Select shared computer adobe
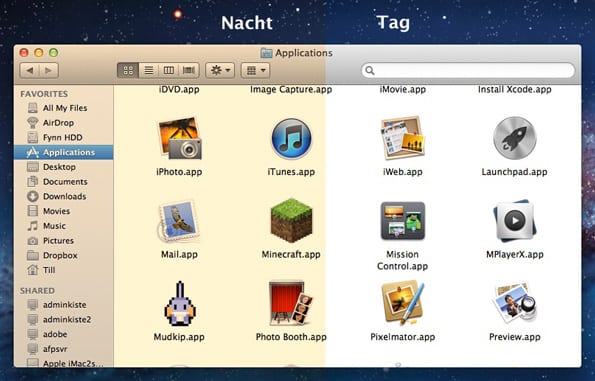The image size is (595, 381). [63, 334]
